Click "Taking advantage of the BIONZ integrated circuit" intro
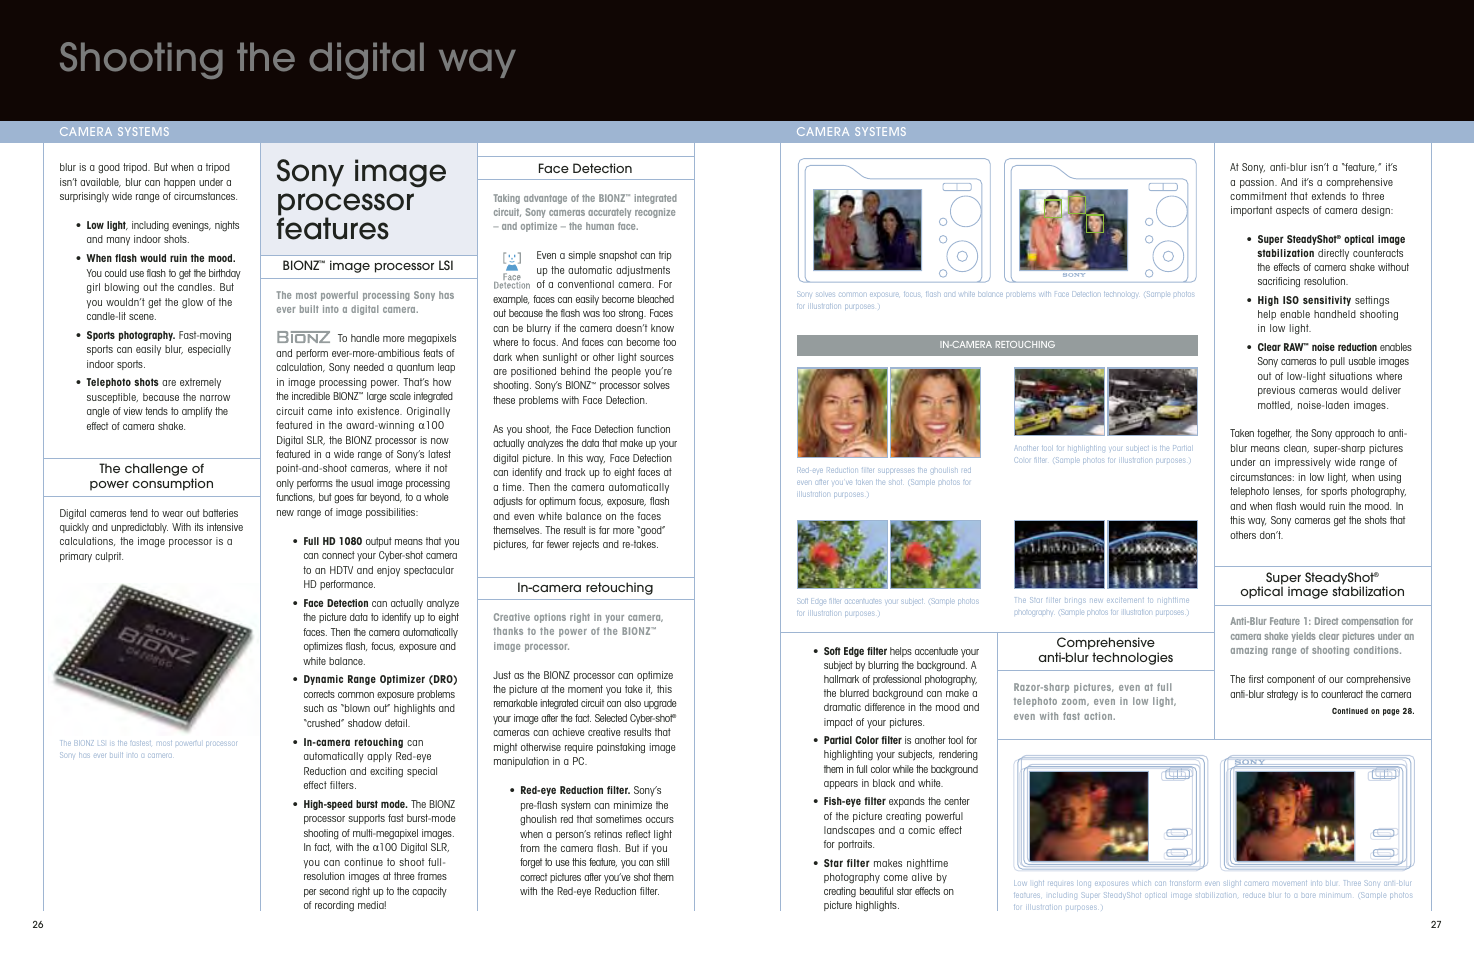Screen dimensions: 1475x954 [x=585, y=212]
